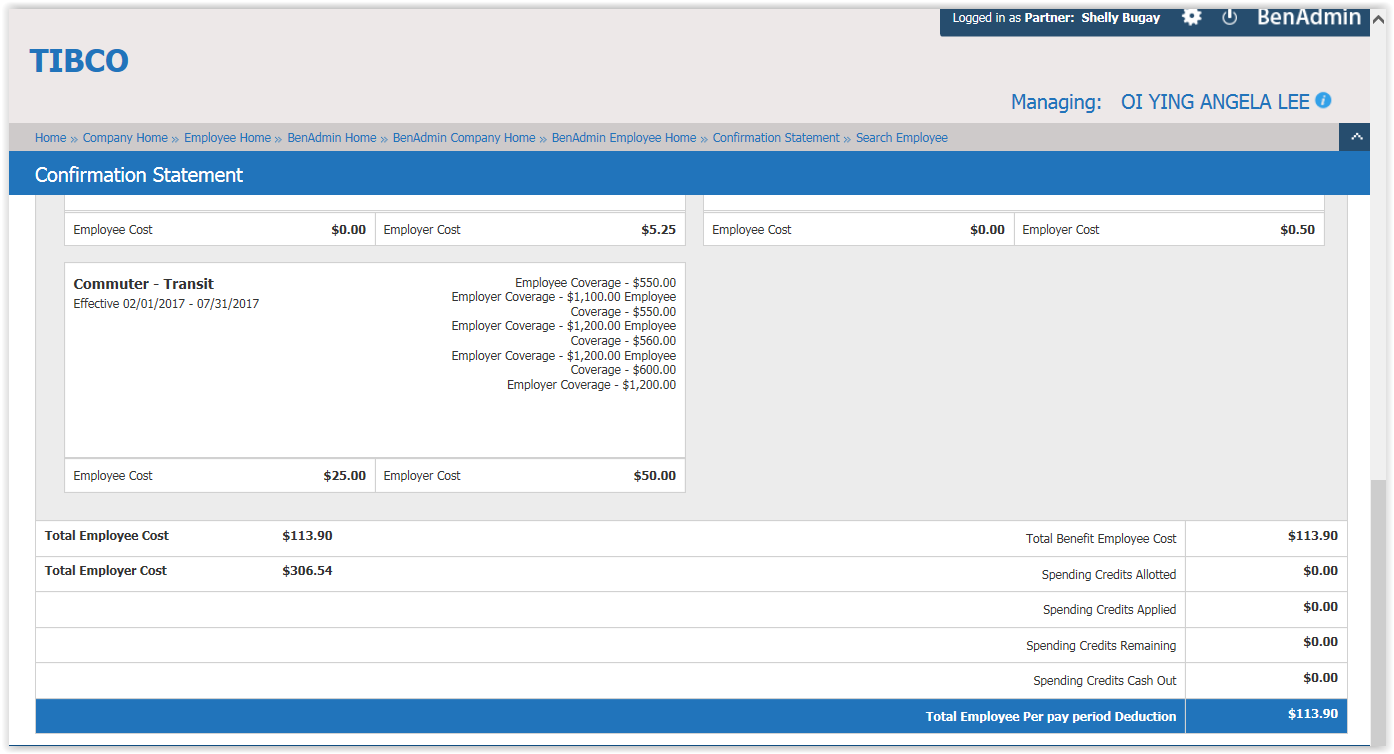Open BenAdmin Company Home from breadcrumbs

pyautogui.click(x=463, y=137)
